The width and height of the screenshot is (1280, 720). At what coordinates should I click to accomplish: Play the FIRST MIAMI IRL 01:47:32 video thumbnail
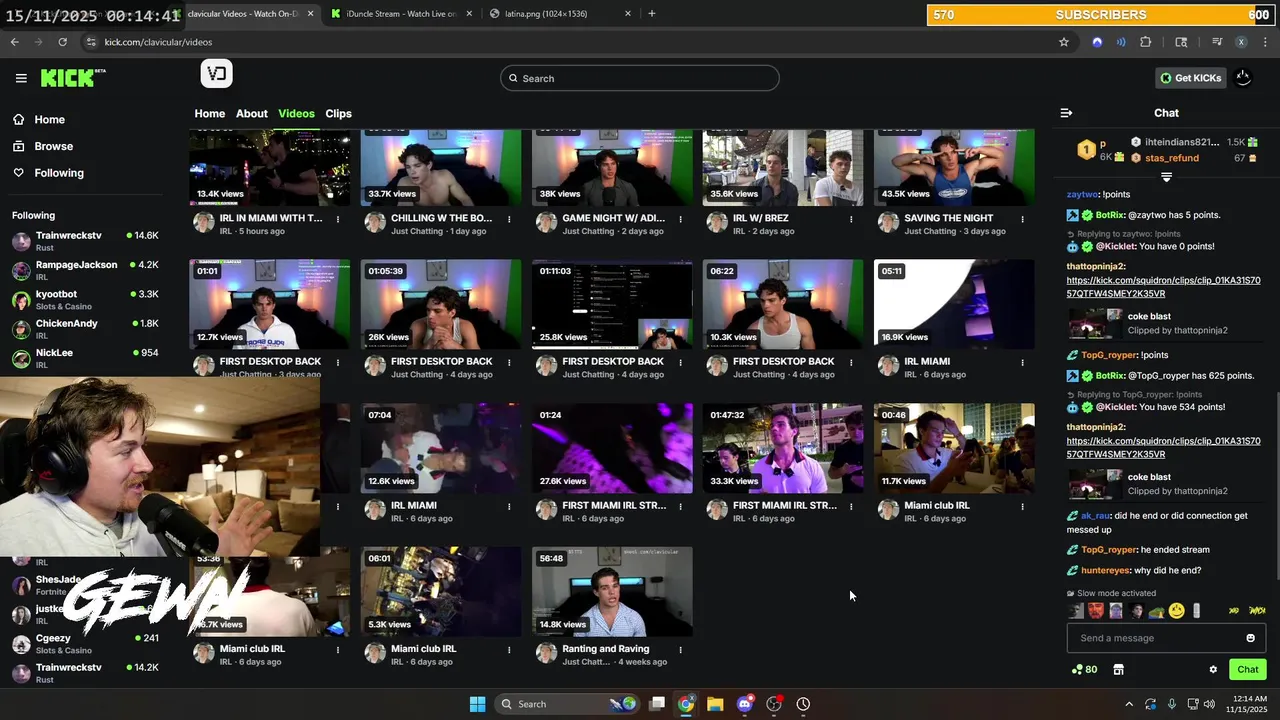[783, 448]
